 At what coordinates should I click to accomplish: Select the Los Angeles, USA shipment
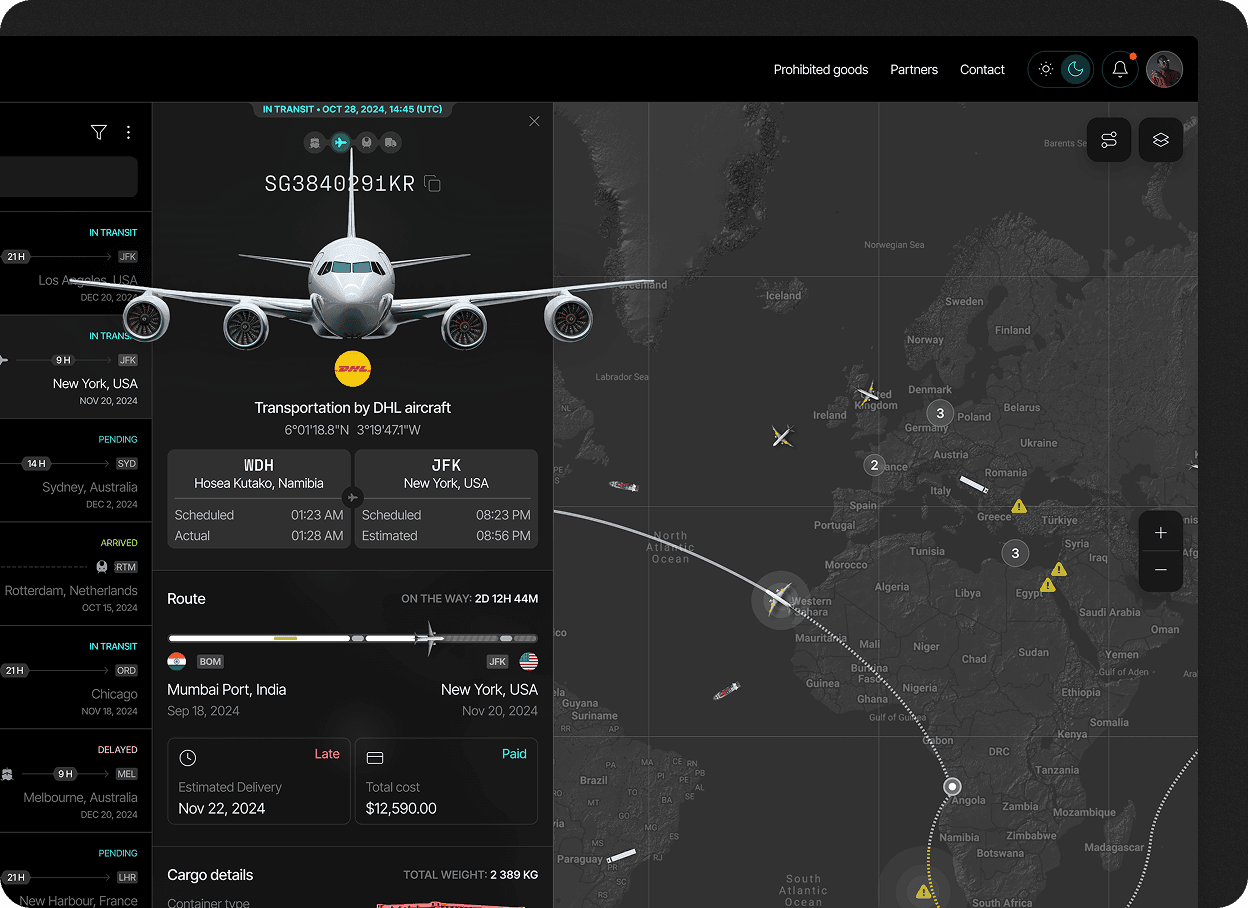(x=76, y=264)
